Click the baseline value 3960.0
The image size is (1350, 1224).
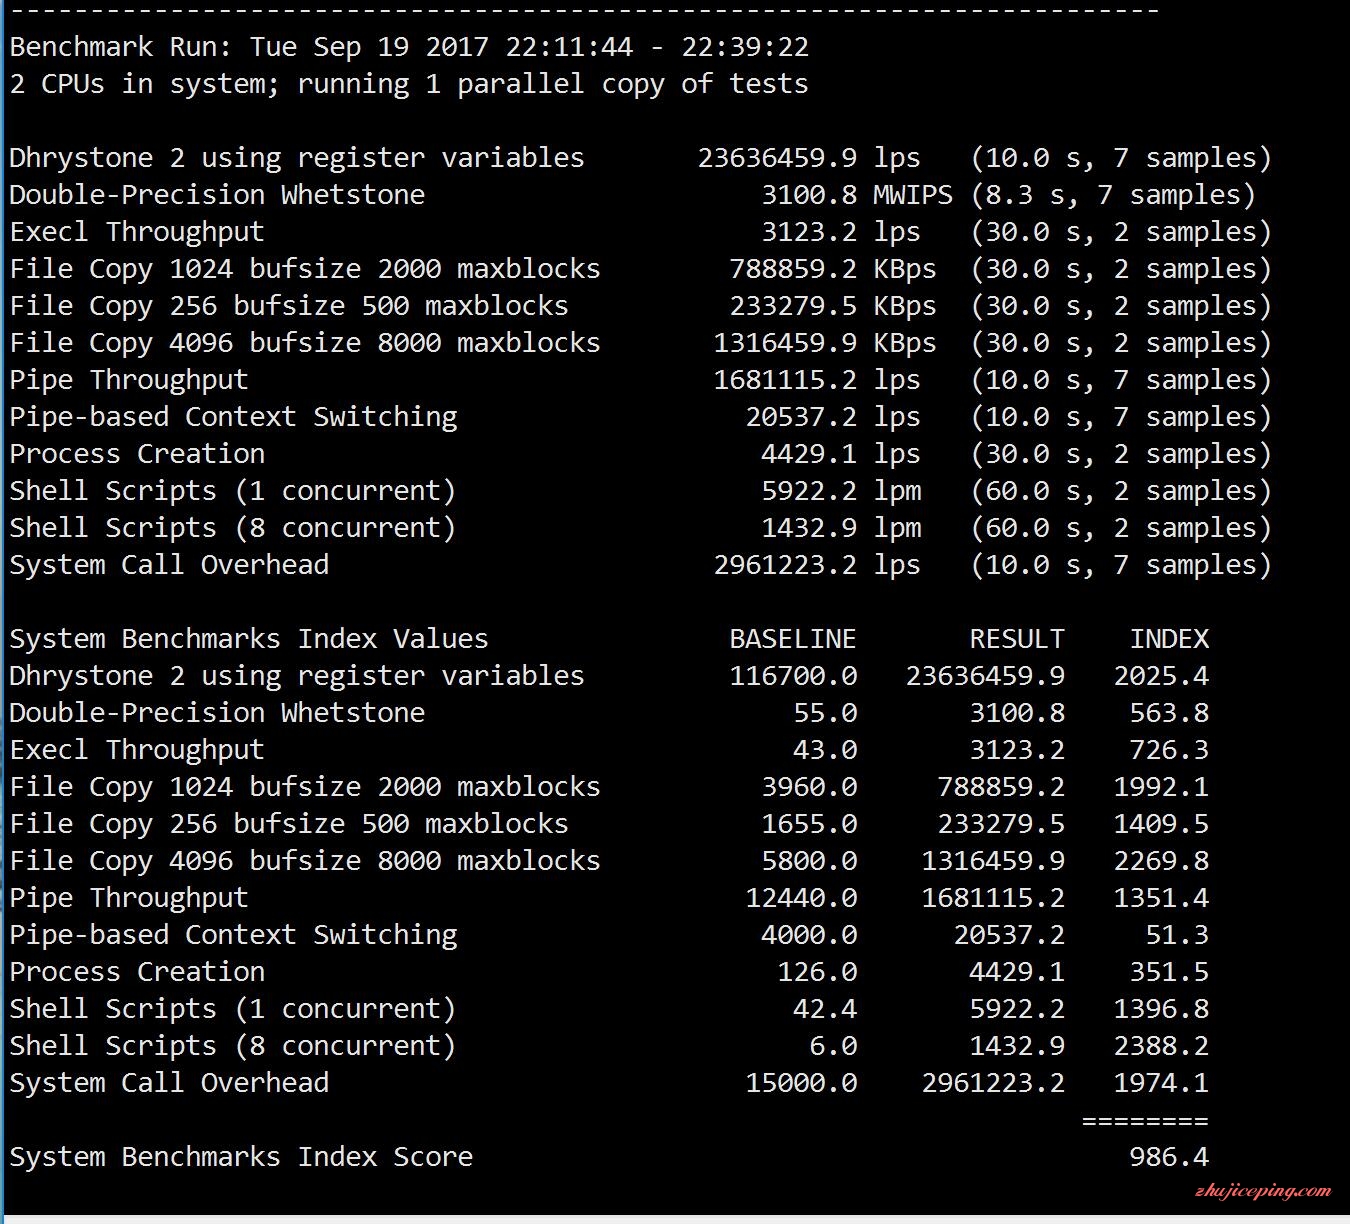tap(809, 787)
